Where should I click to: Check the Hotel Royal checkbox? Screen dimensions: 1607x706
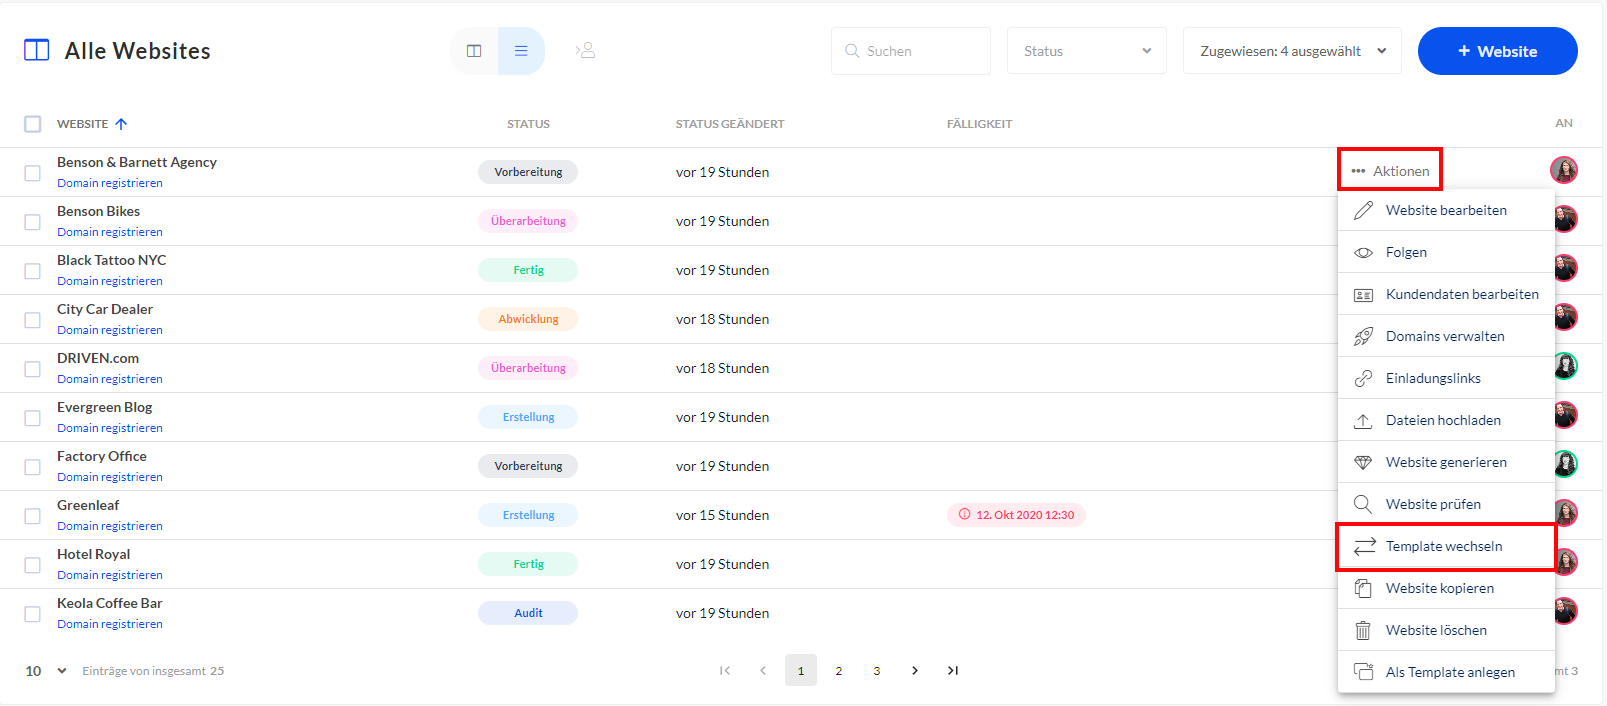[x=33, y=565]
